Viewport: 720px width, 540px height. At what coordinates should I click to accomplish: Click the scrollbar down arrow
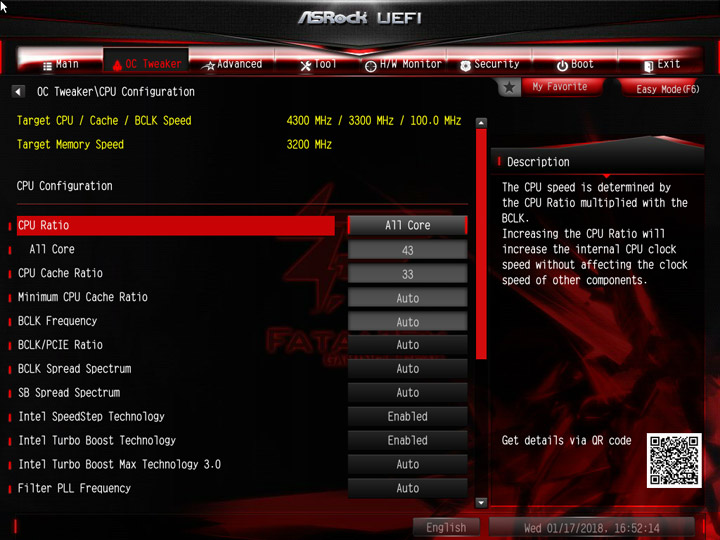pos(481,503)
